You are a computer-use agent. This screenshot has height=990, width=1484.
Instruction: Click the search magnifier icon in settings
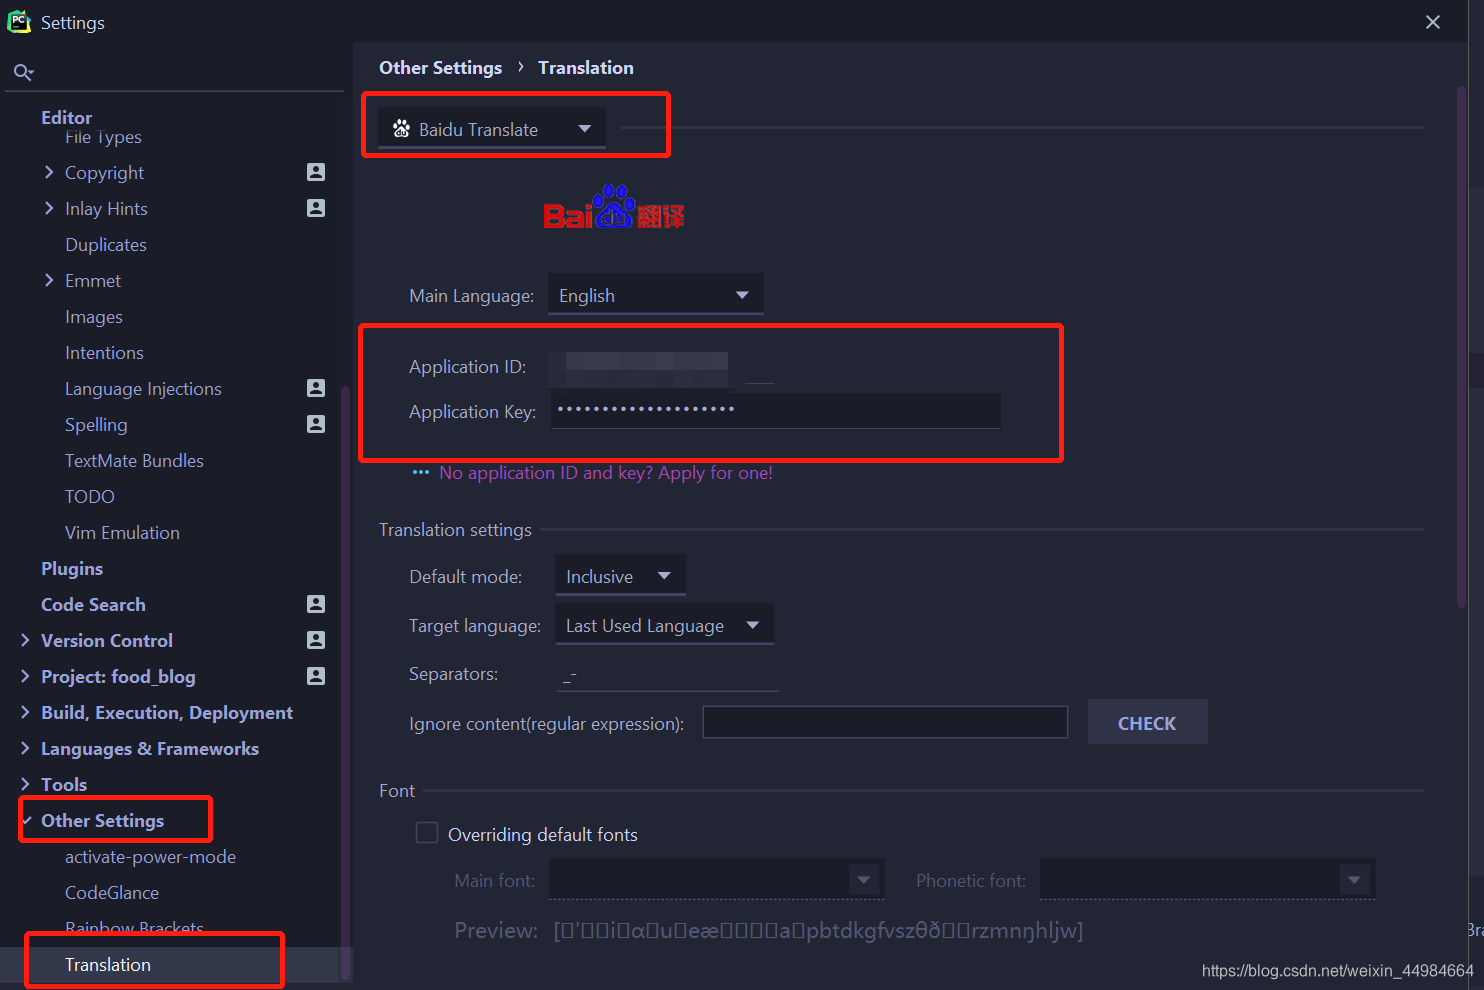coord(23,72)
